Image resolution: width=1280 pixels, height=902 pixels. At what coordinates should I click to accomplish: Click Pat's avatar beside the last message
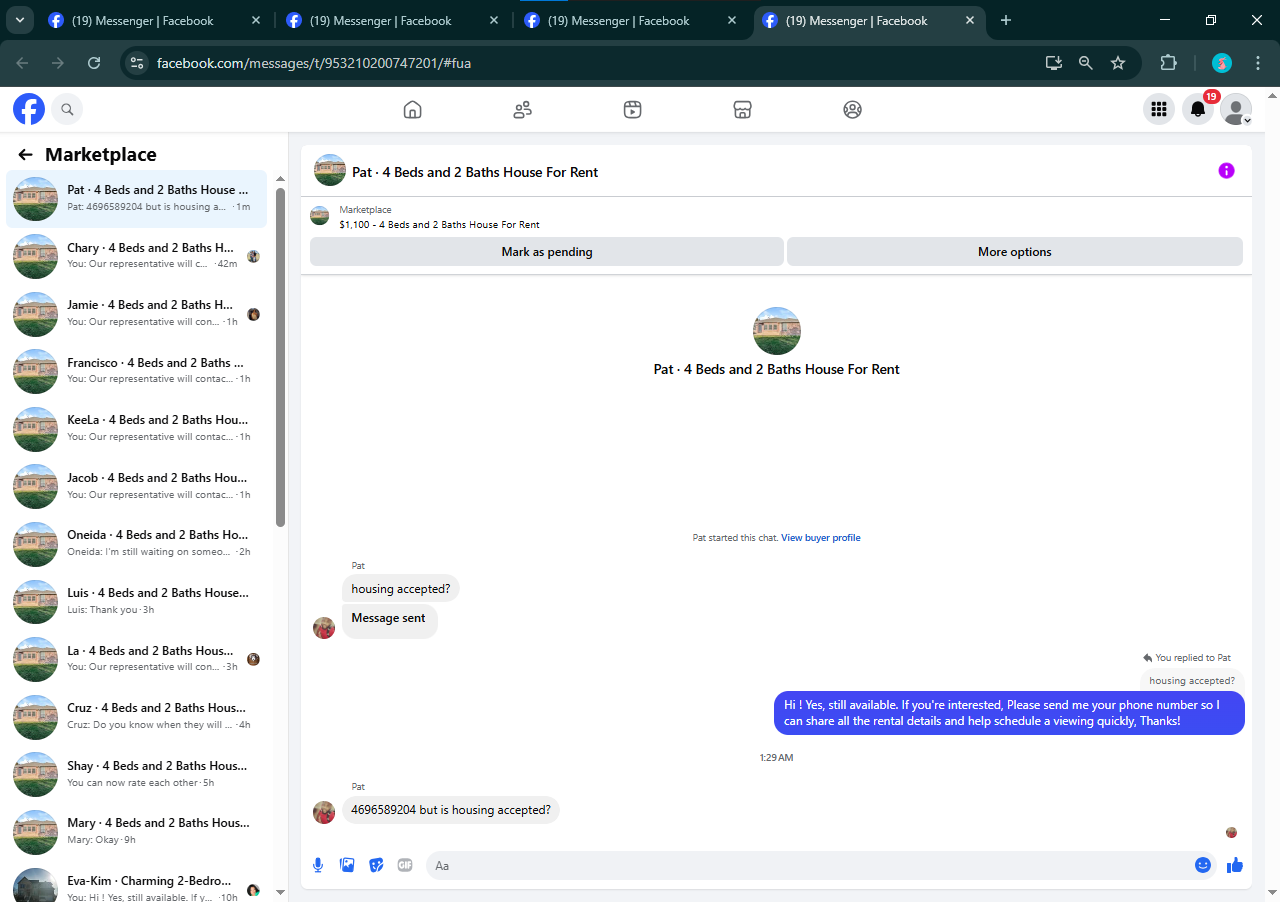[324, 812]
